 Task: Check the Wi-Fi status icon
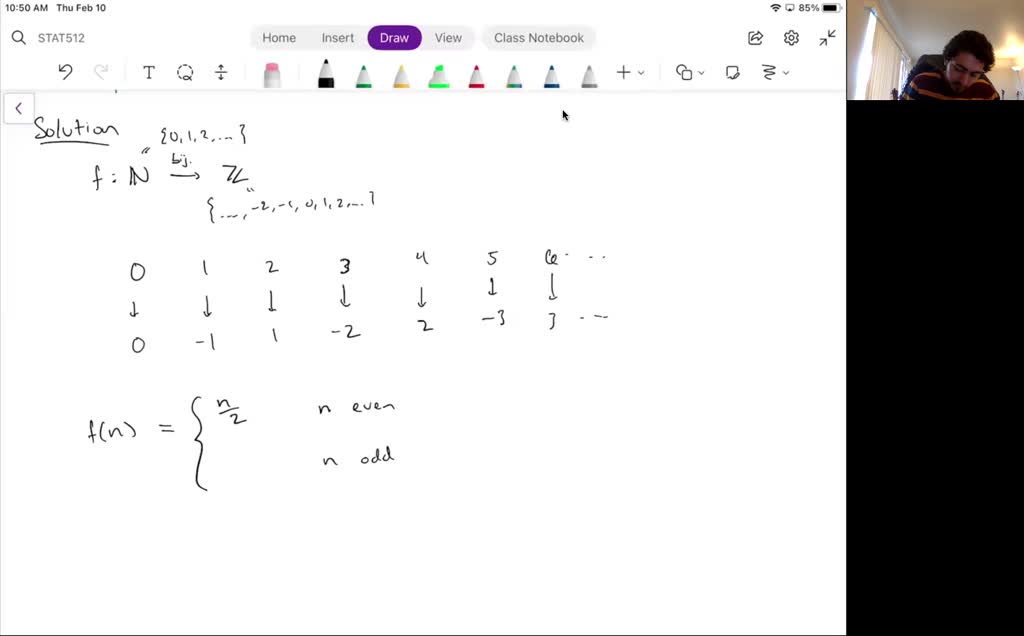coord(775,8)
